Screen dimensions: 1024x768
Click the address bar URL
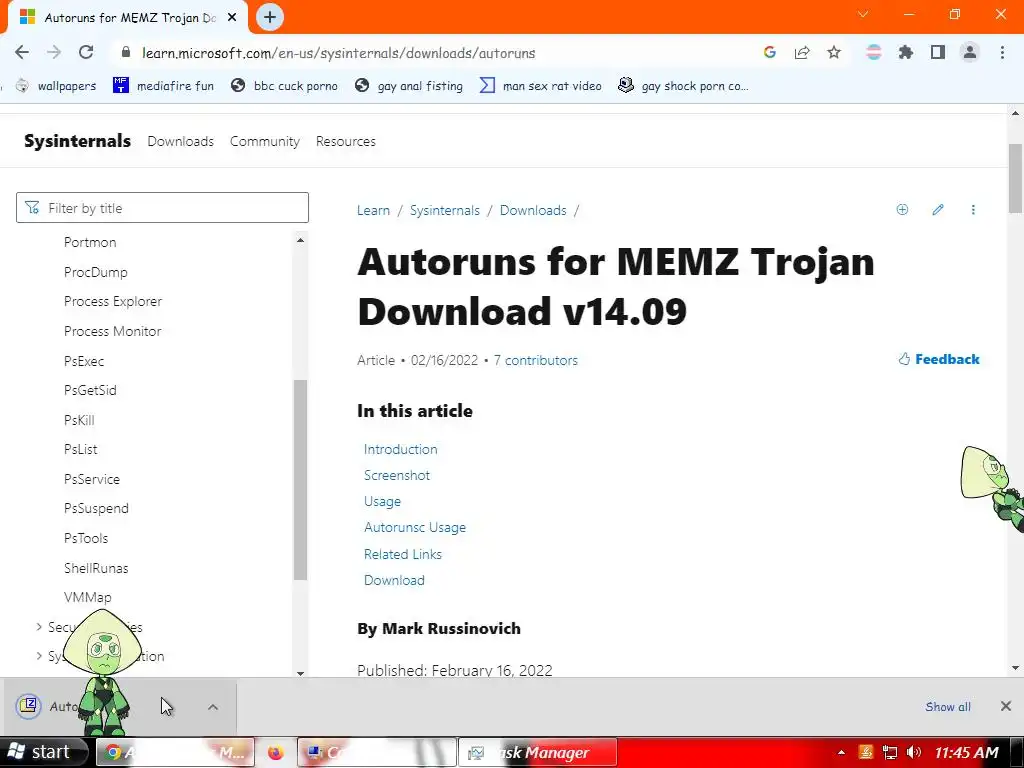click(339, 53)
